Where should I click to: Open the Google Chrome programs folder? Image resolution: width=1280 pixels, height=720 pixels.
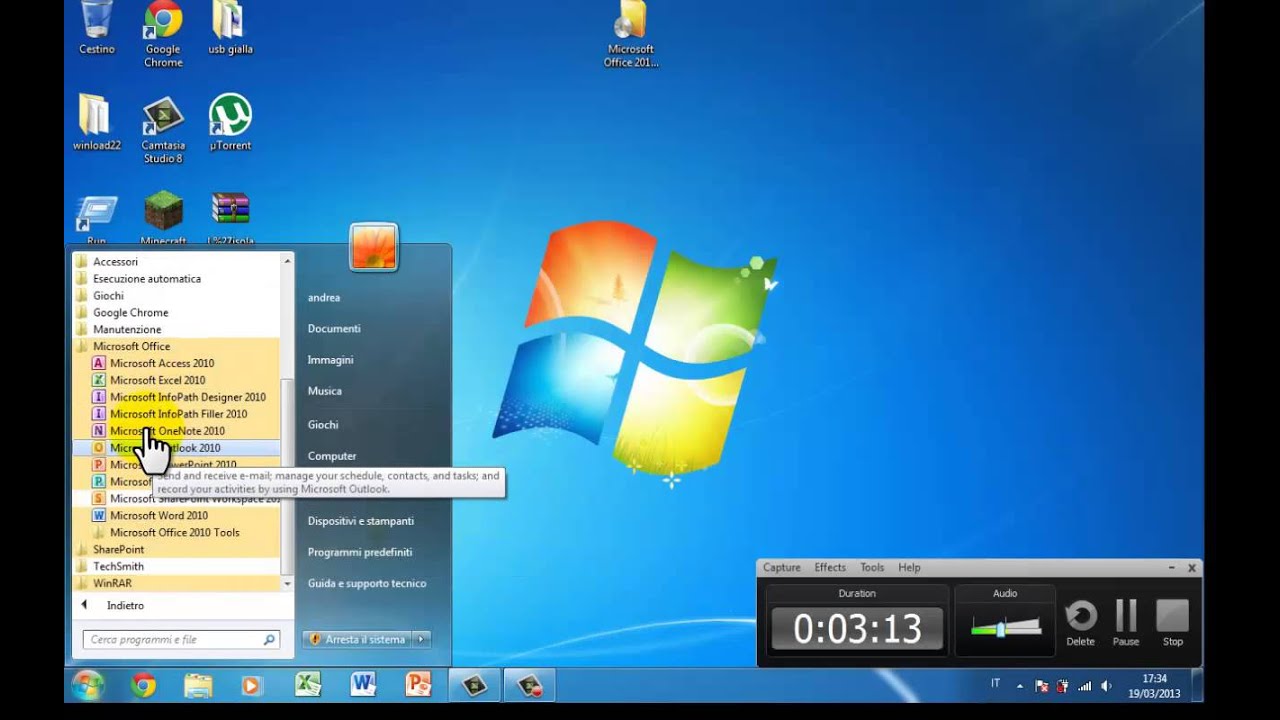click(x=130, y=312)
